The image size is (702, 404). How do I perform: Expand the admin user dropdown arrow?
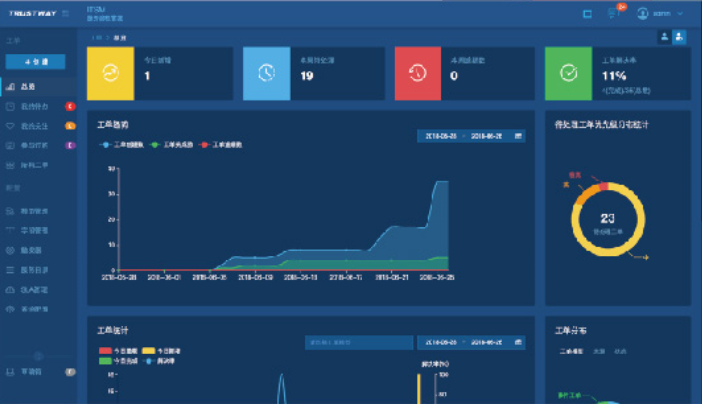point(681,14)
